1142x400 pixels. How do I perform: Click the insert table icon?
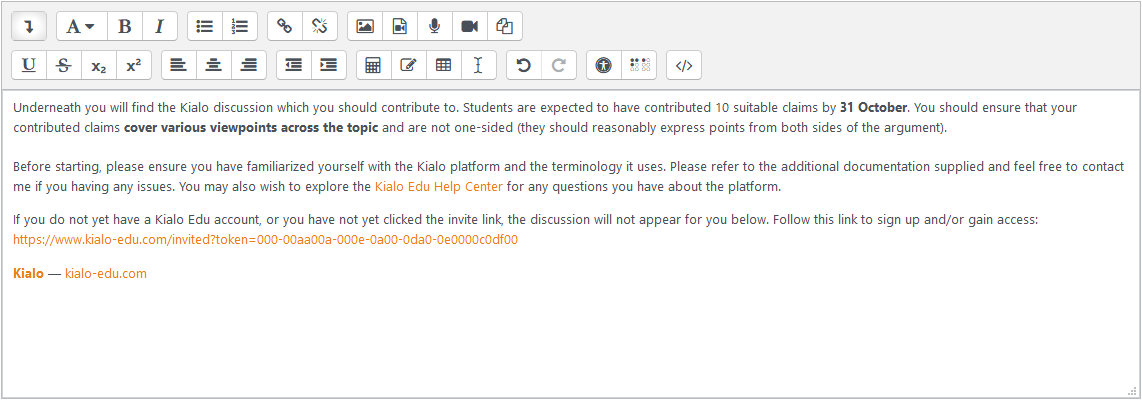[442, 66]
